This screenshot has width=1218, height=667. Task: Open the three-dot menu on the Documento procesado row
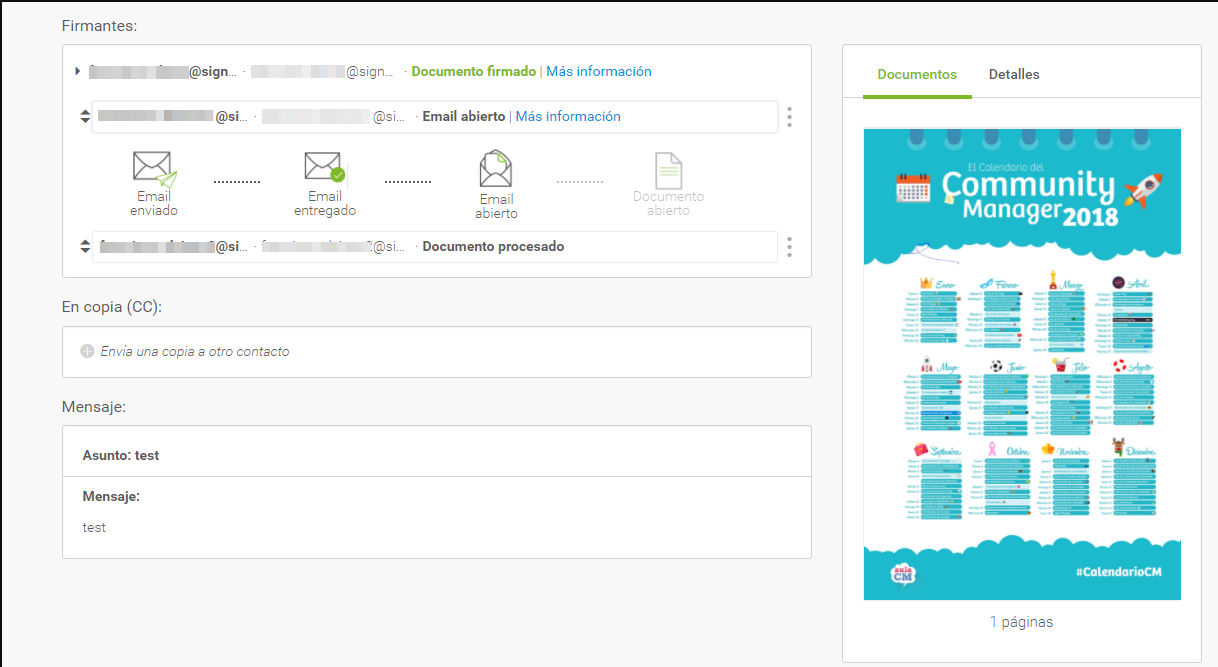pyautogui.click(x=790, y=246)
